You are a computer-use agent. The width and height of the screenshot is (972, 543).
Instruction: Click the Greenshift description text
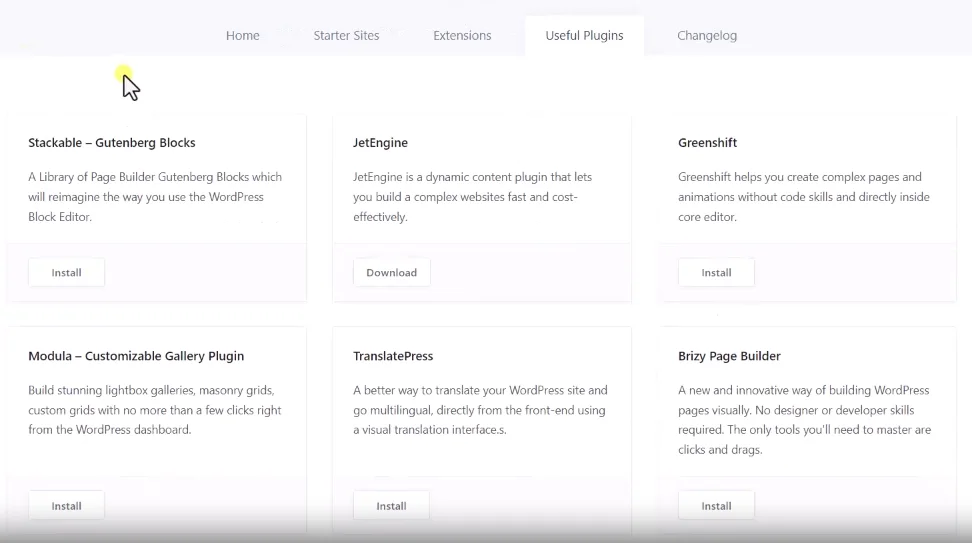tap(800, 197)
